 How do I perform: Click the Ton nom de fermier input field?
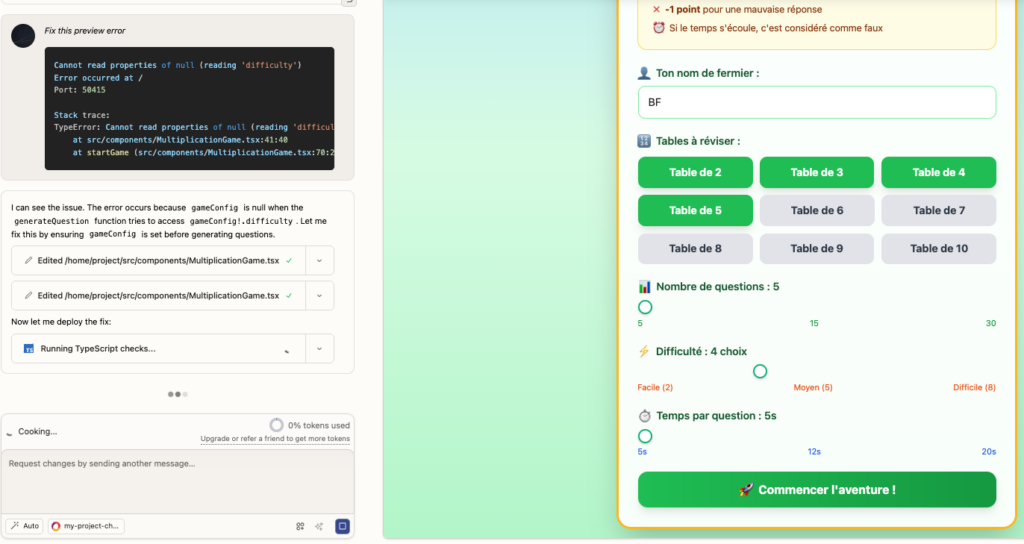817,102
